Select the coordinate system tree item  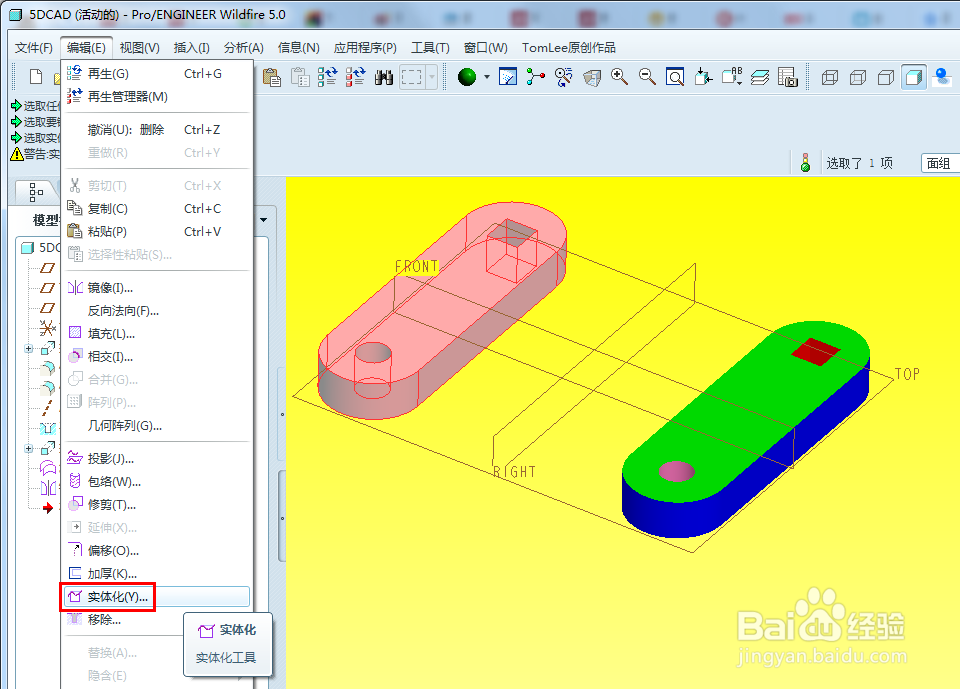[48, 328]
